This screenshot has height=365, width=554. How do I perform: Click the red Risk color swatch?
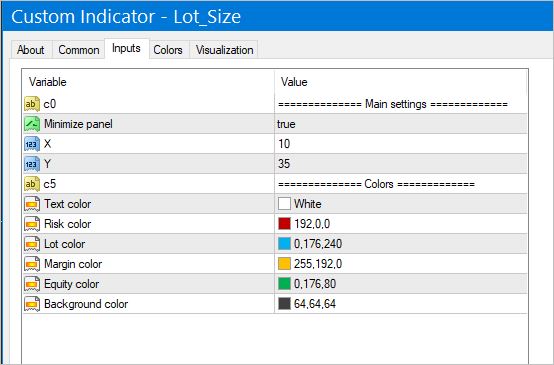point(284,224)
